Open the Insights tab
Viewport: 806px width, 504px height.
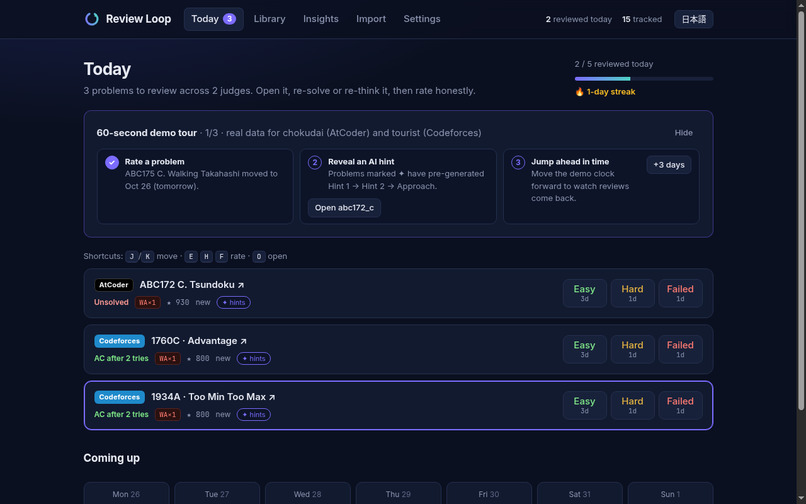(321, 19)
